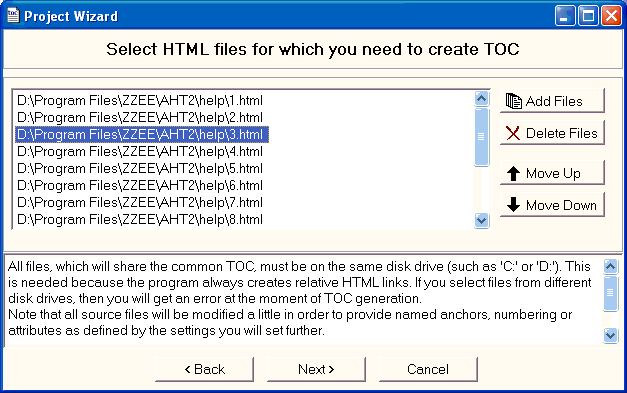Viewport: 627px width, 393px height.
Task: Click the file list scrollbar thumb
Action: [481, 136]
